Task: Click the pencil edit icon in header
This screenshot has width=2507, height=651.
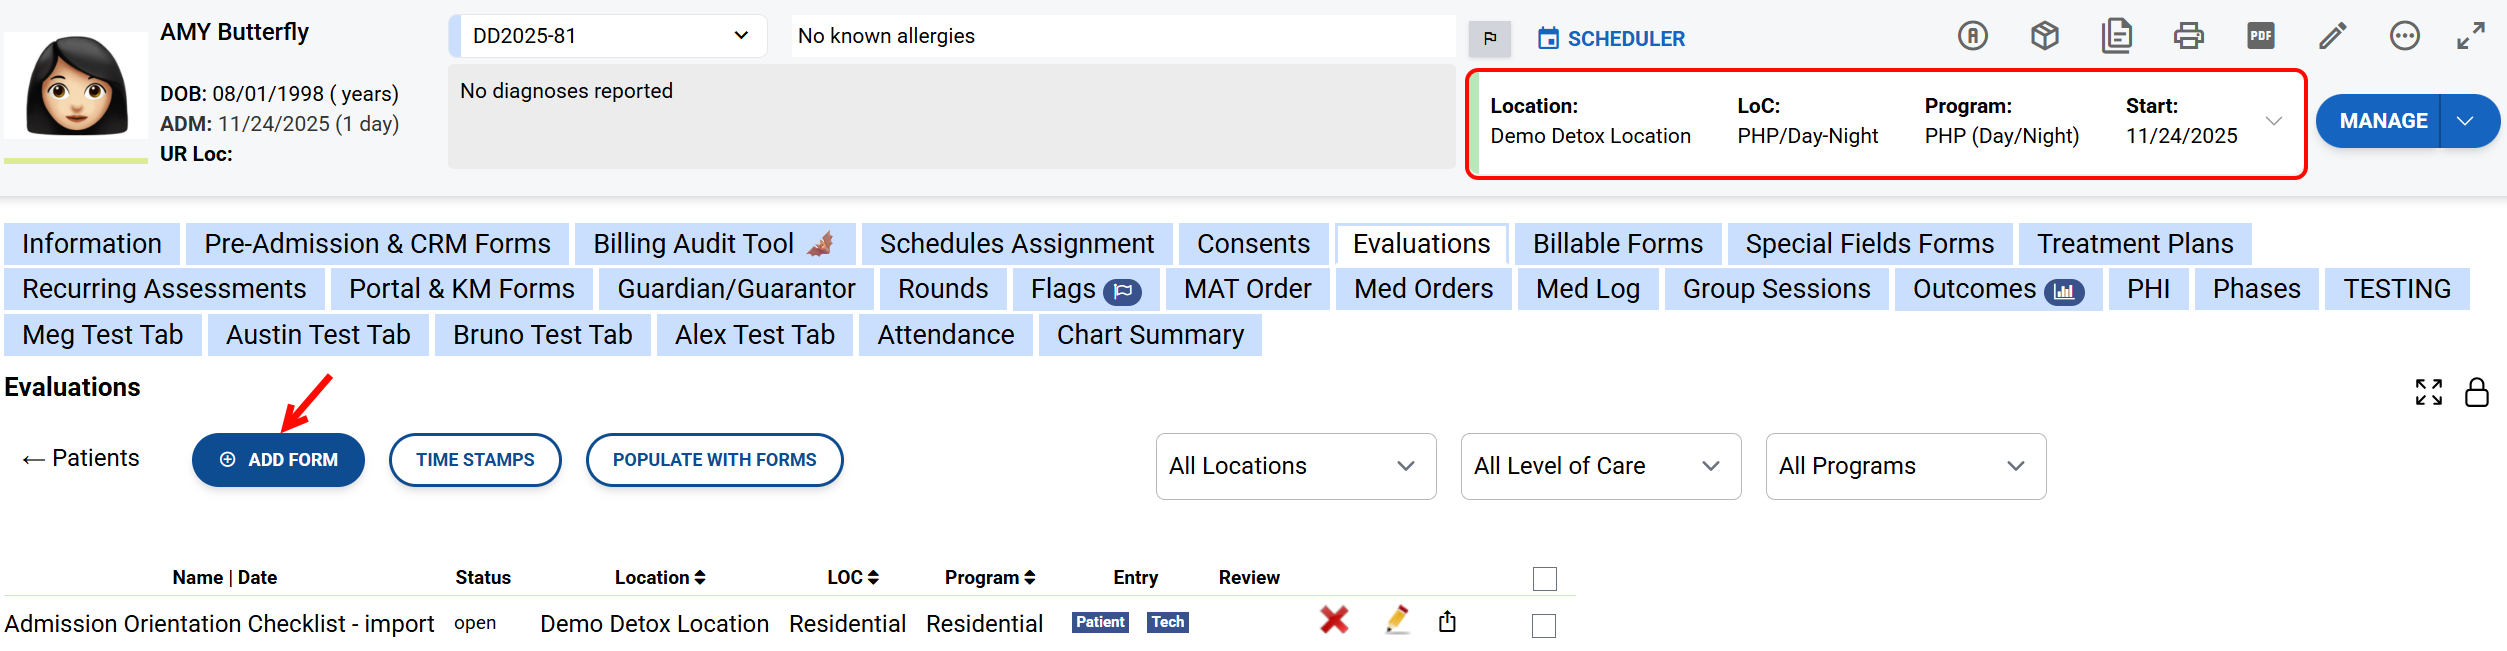Action: coord(2332,36)
